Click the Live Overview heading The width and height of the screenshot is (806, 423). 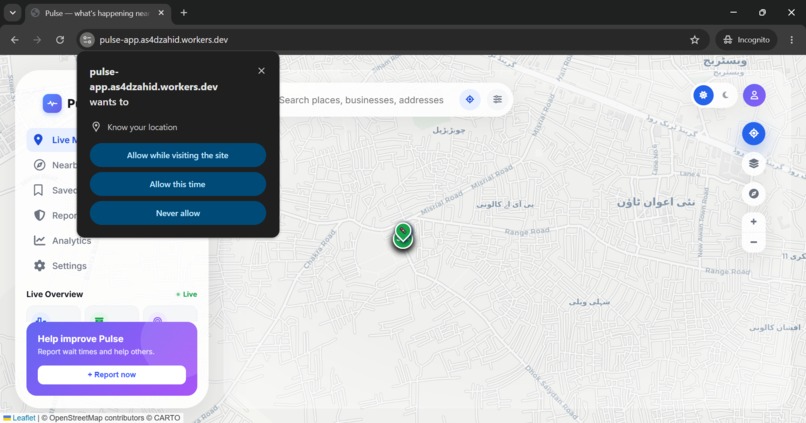(x=54, y=294)
